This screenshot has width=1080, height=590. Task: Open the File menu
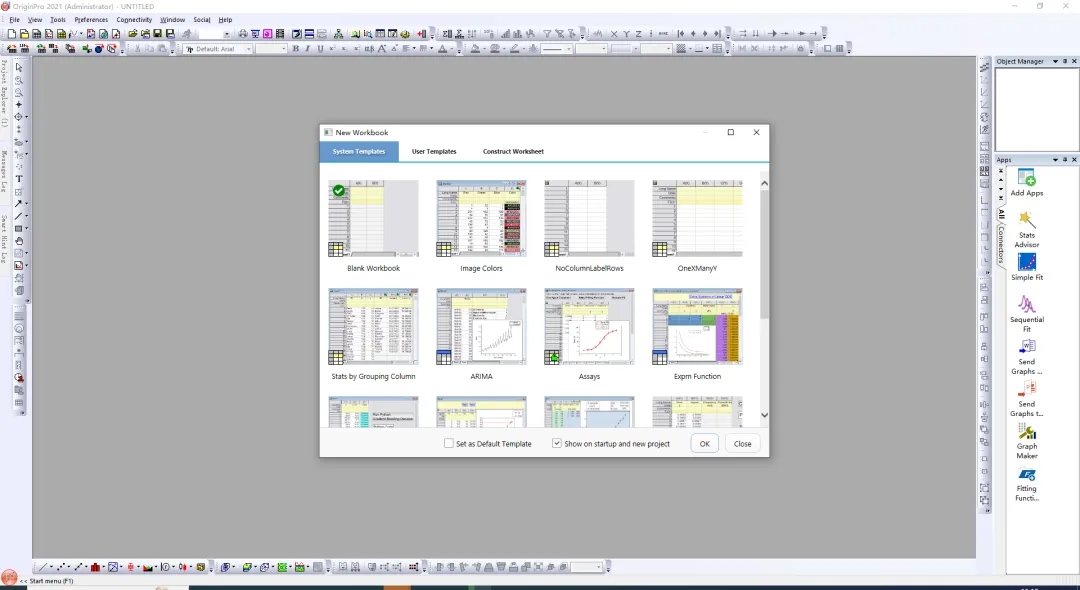(14, 19)
